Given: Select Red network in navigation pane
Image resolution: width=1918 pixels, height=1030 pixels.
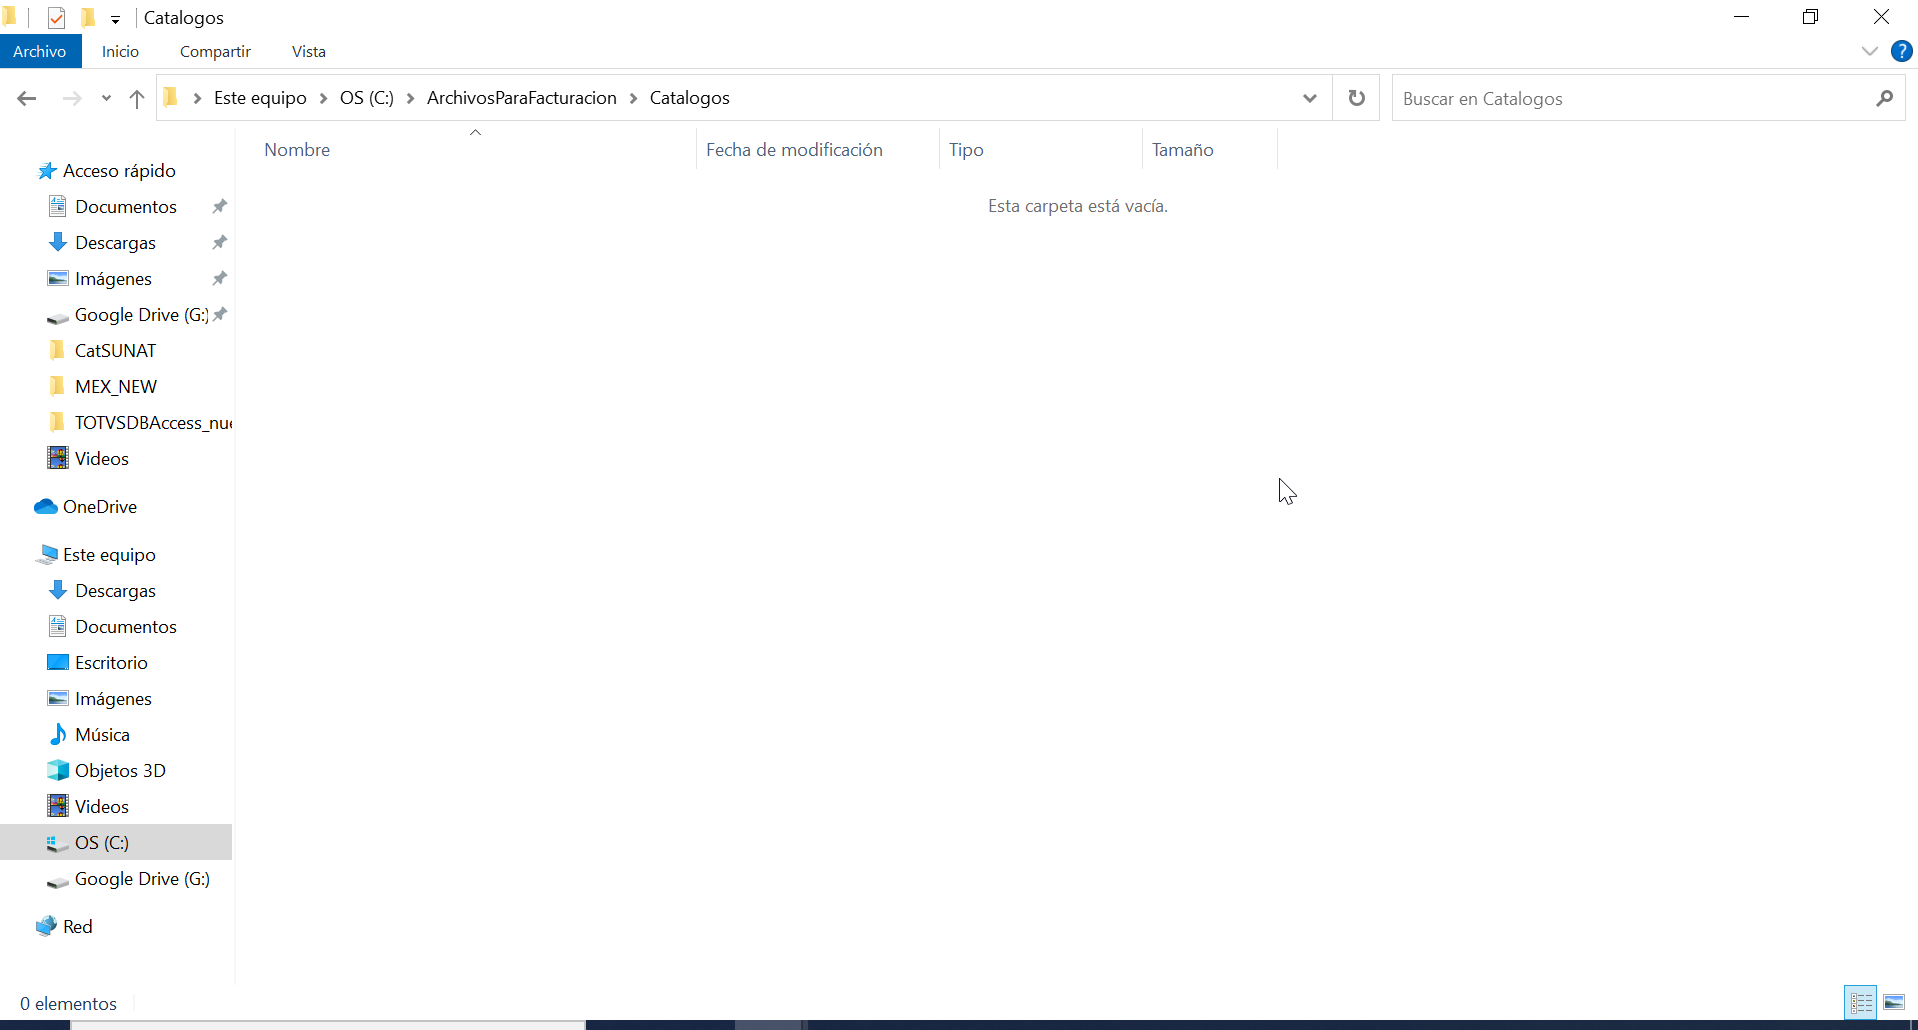Looking at the screenshot, I should click(77, 927).
